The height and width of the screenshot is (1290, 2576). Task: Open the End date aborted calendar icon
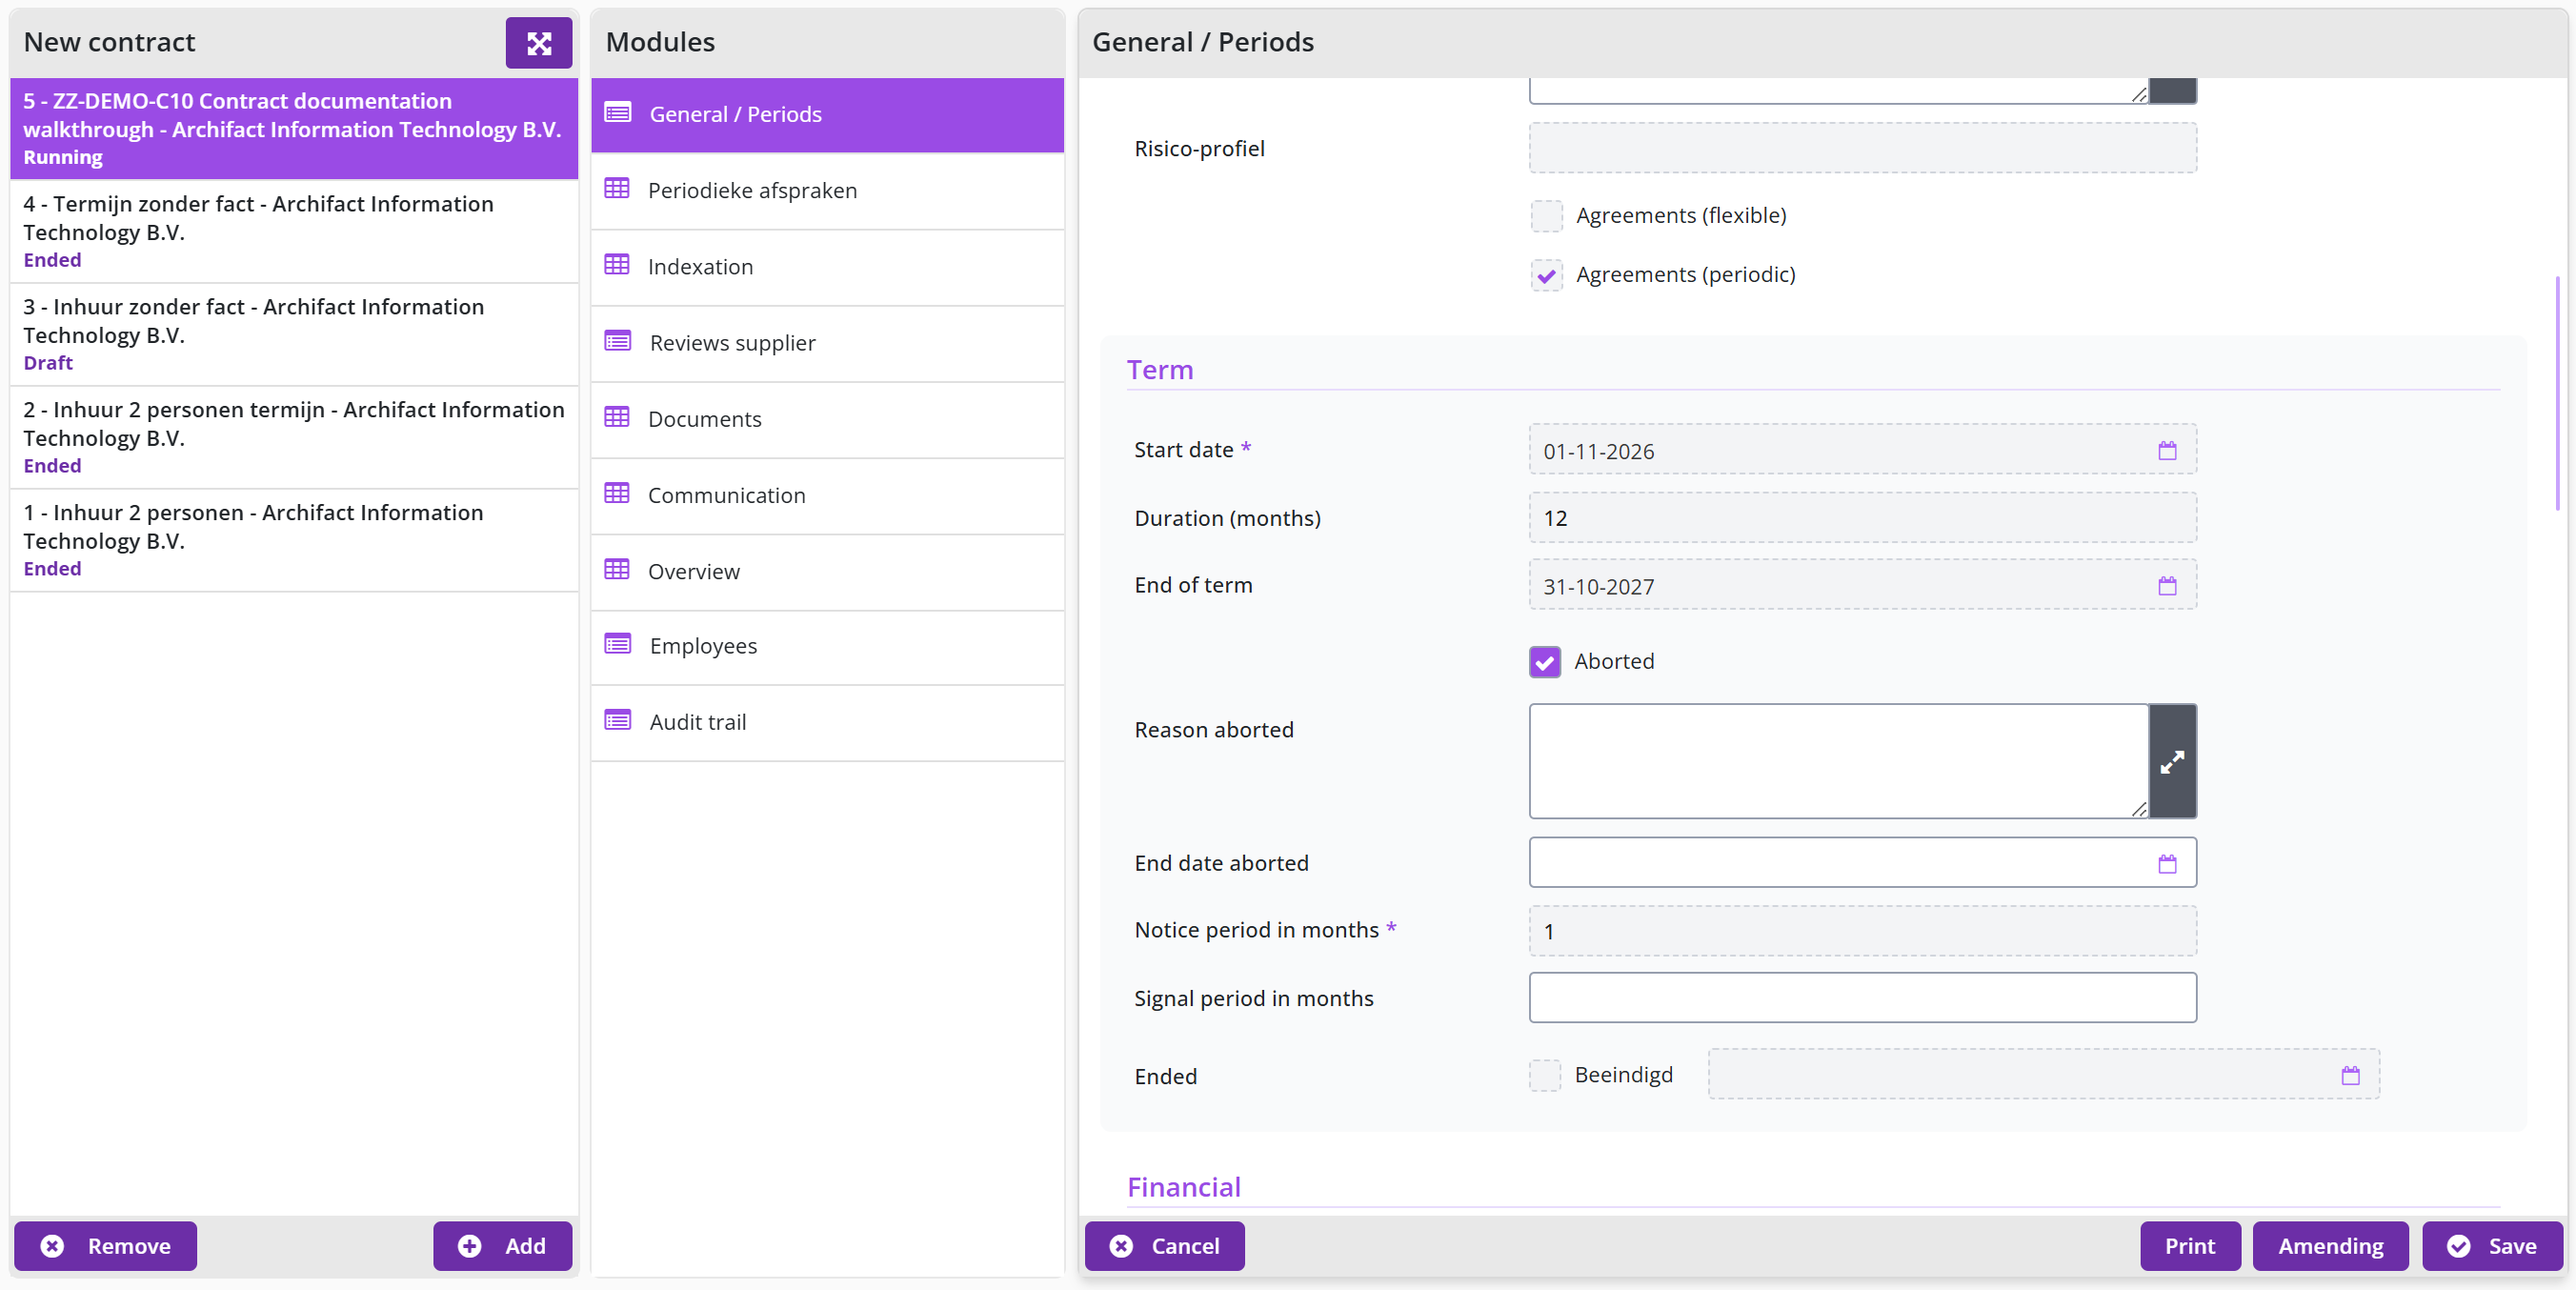2167,863
